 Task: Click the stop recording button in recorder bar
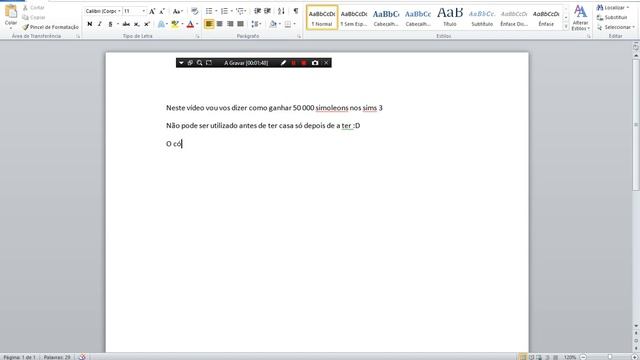click(304, 63)
